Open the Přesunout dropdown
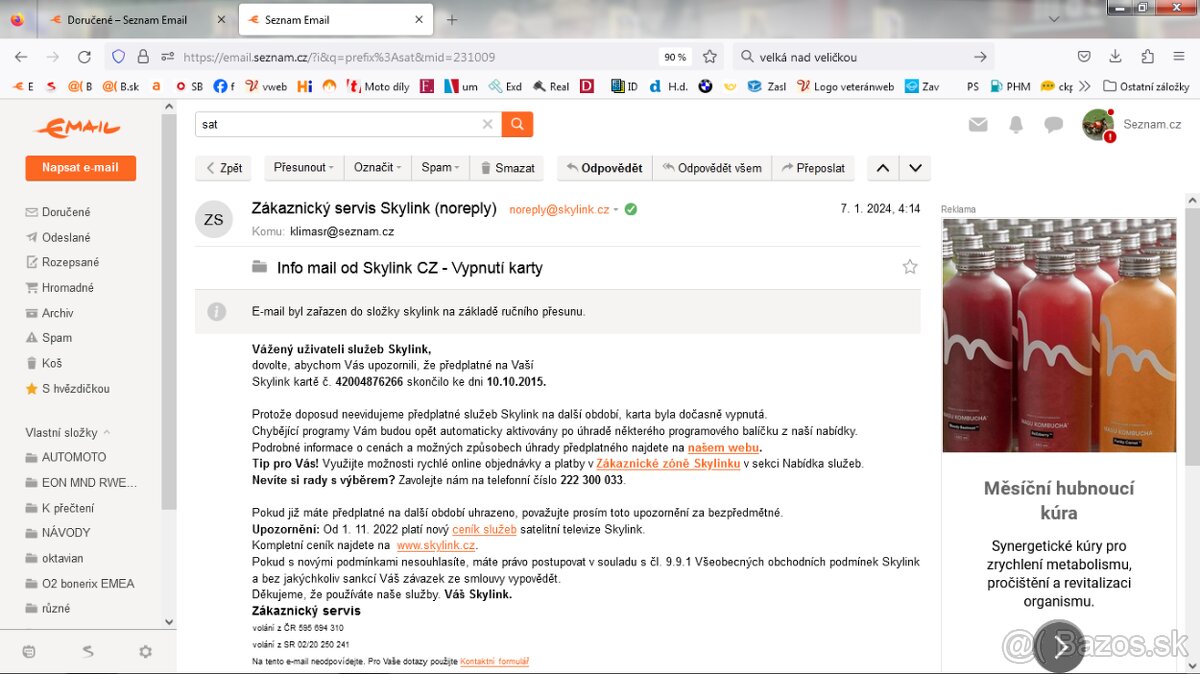This screenshot has height=674, width=1200. [x=304, y=168]
